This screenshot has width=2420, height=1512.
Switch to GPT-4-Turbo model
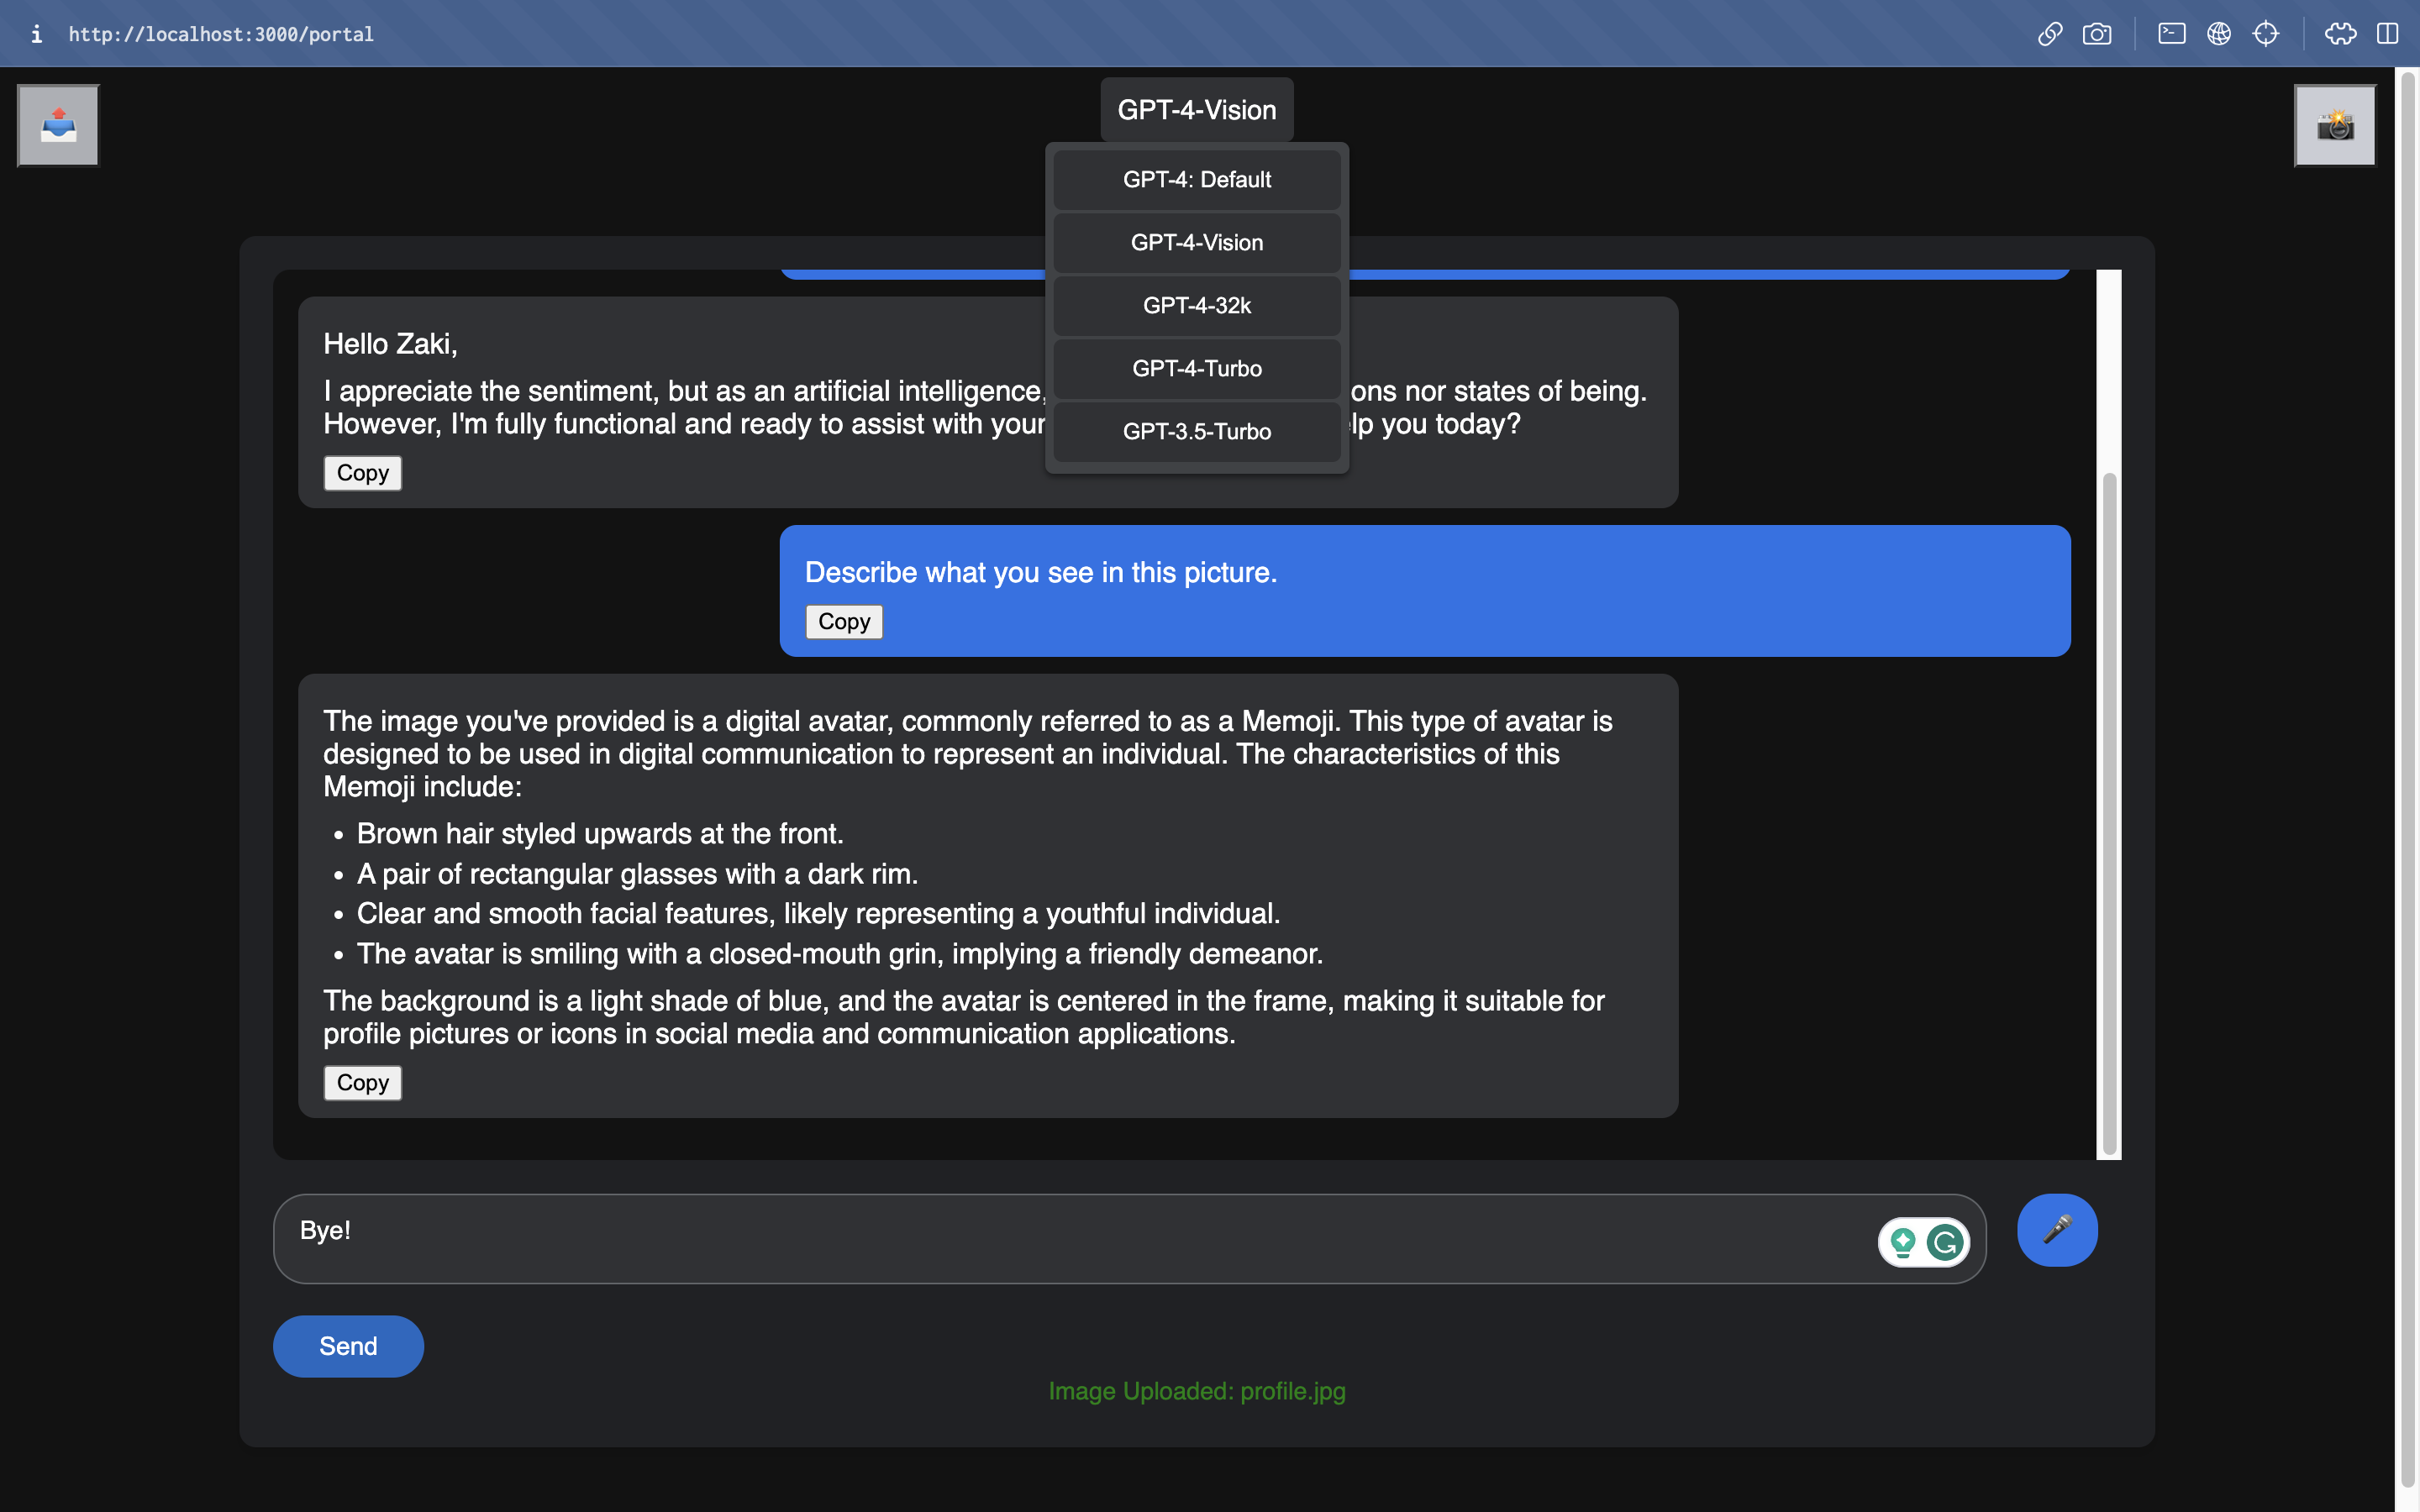[1196, 369]
